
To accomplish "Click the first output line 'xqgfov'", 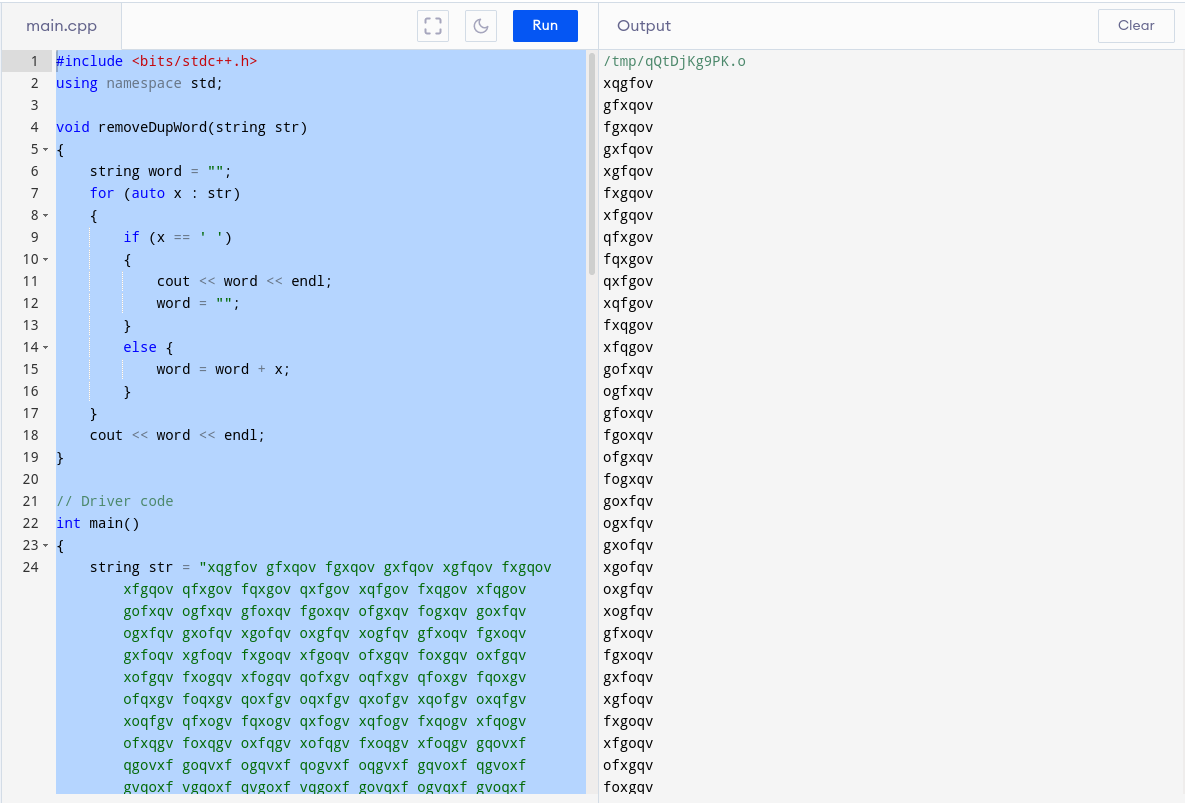I will (x=628, y=83).
